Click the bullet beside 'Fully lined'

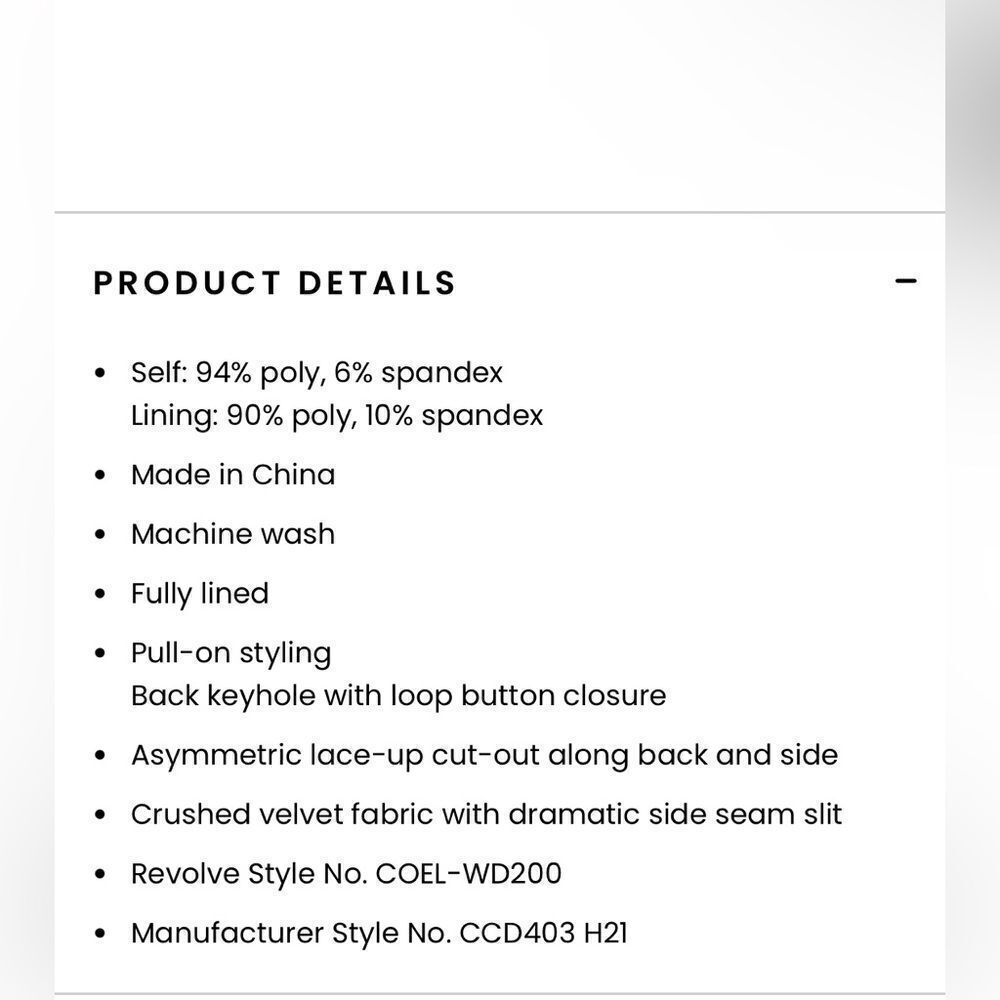tap(99, 594)
